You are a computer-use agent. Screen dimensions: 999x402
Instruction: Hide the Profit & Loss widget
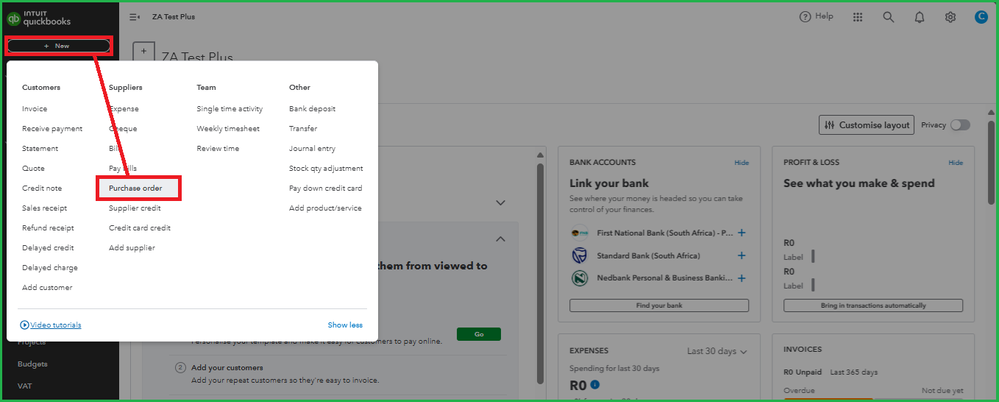pos(956,162)
